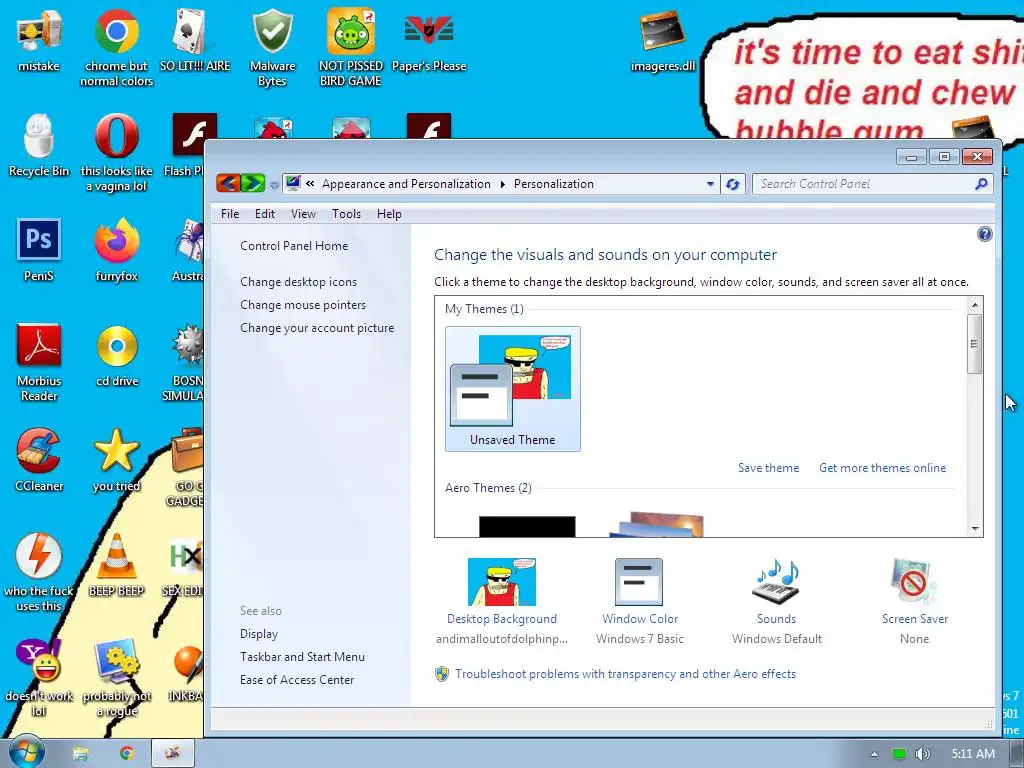This screenshot has width=1024, height=768.
Task: Open the Help menu
Action: click(x=389, y=214)
